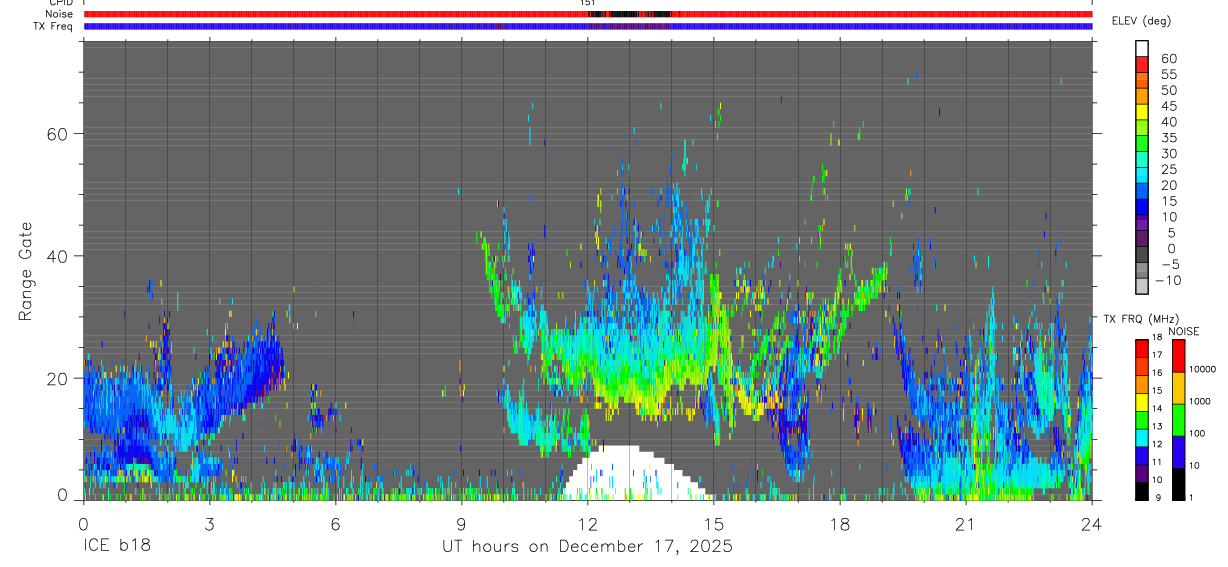Select the red 17–18 MHz TX FRQ swatch
1228x567 pixels.
click(x=1142, y=348)
